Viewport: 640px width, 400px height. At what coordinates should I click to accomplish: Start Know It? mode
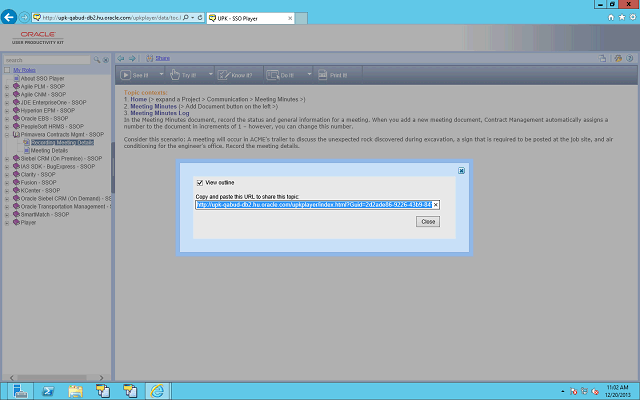[x=236, y=75]
